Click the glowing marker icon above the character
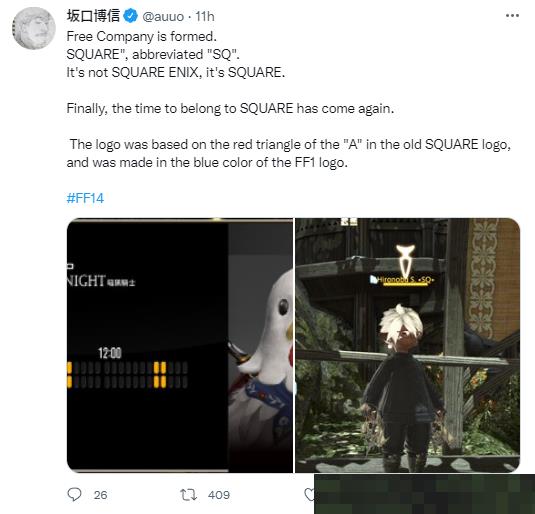535x514 pixels. [405, 260]
